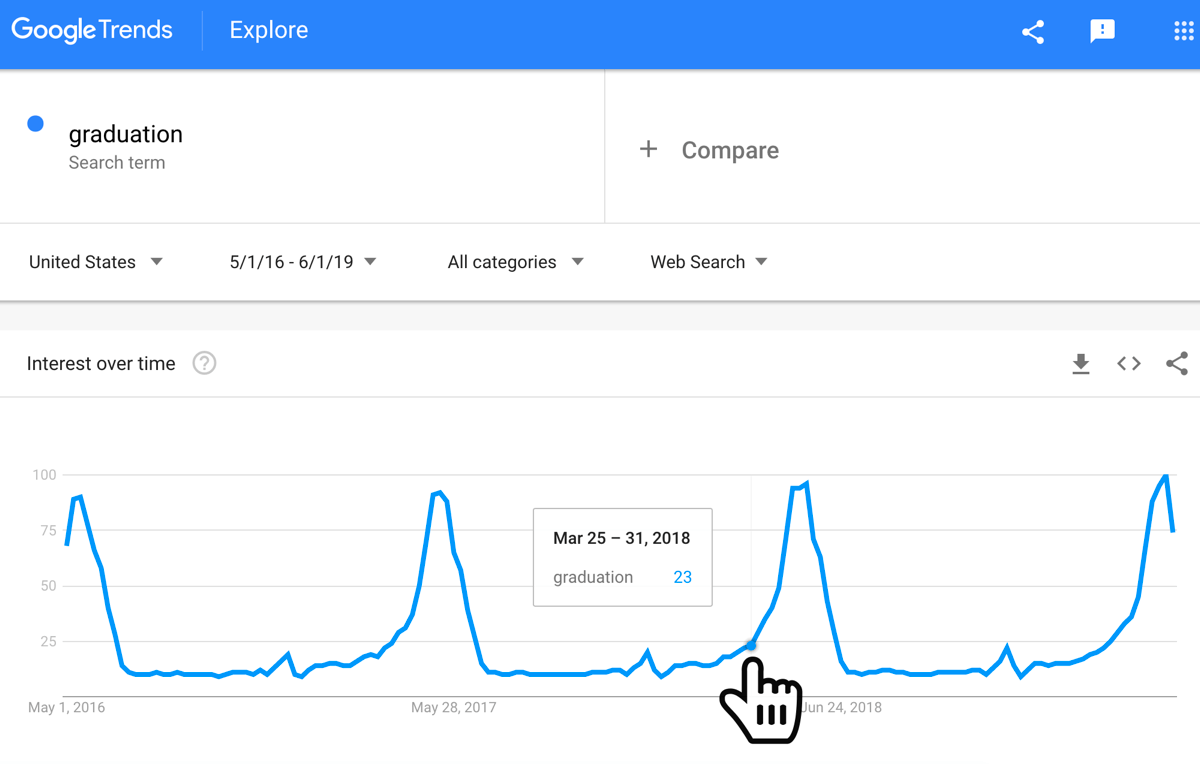Expand the Web Search type dropdown
Viewport: 1200px width, 764px height.
[709, 262]
